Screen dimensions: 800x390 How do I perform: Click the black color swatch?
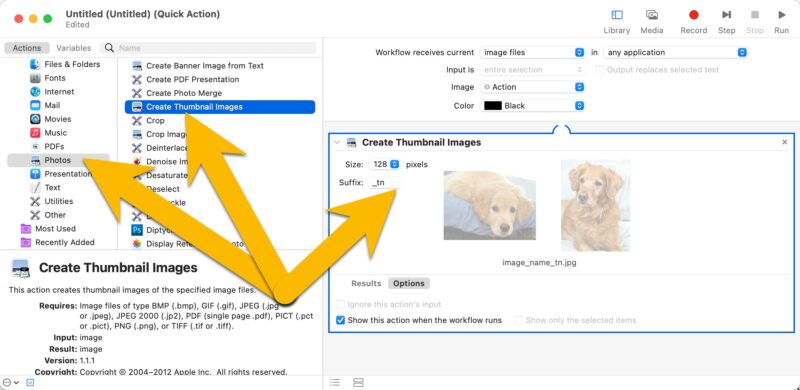pyautogui.click(x=493, y=106)
